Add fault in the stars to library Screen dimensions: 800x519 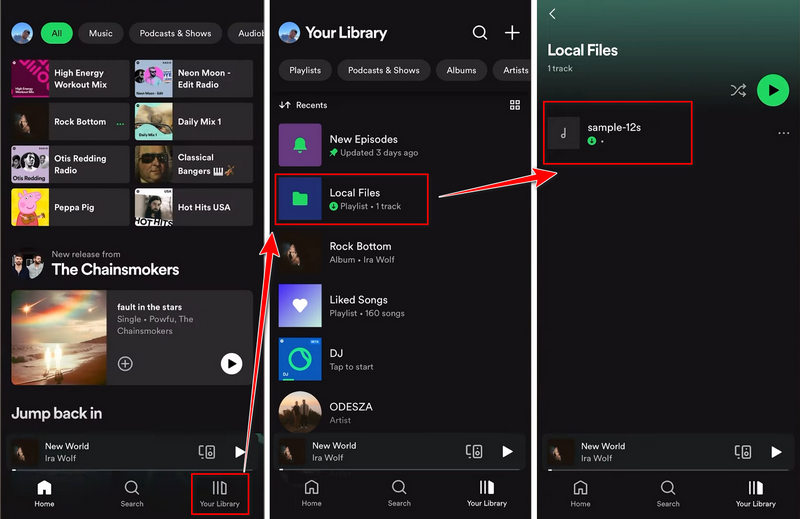tap(125, 363)
